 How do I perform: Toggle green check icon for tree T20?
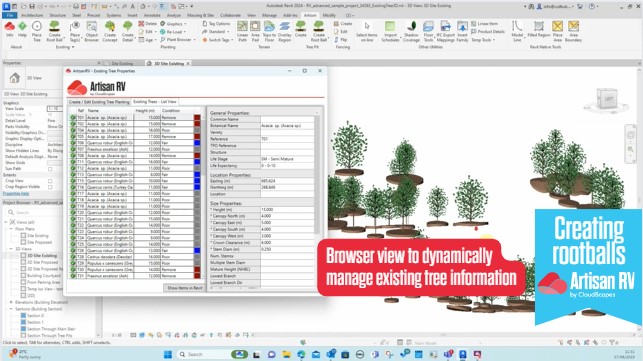(73, 212)
